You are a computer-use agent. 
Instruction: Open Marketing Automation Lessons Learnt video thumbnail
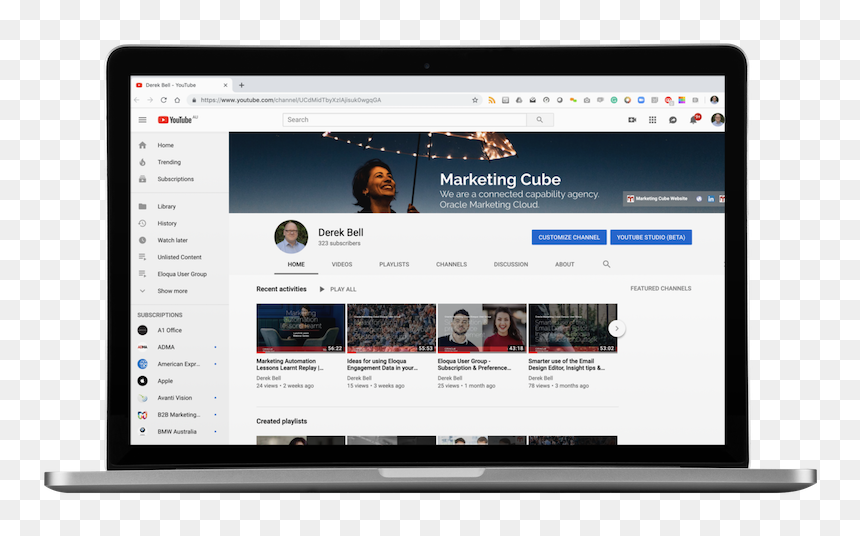point(301,328)
